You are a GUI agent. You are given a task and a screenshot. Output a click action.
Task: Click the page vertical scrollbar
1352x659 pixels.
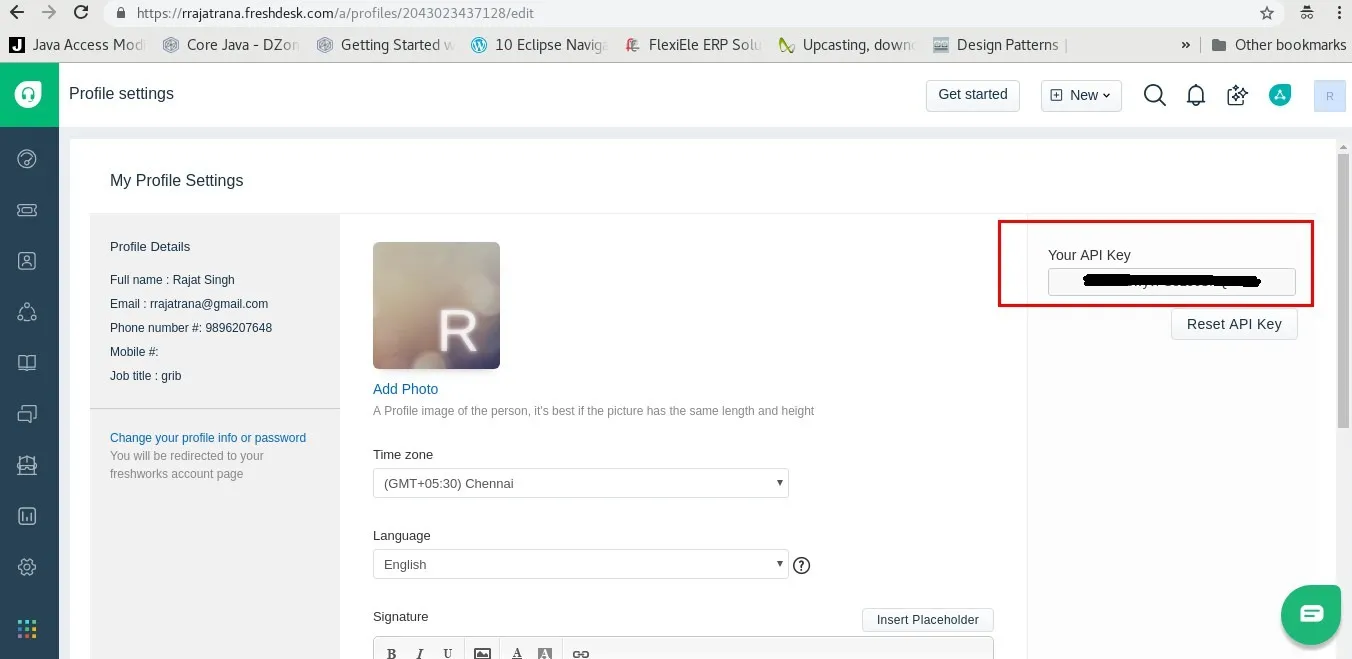pyautogui.click(x=1343, y=290)
